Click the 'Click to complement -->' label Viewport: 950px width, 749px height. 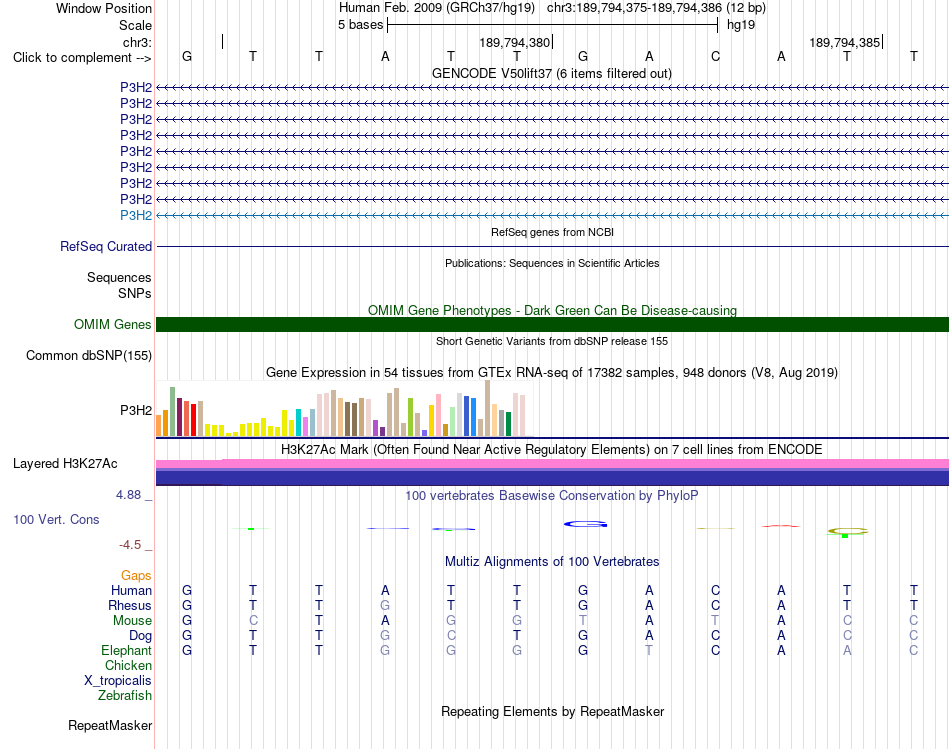tap(82, 58)
